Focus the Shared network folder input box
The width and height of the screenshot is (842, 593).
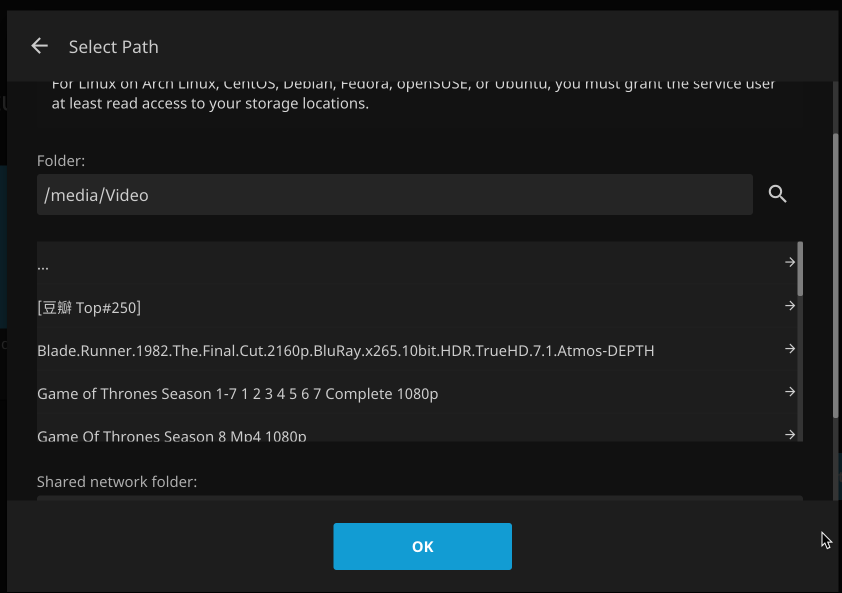coord(419,498)
